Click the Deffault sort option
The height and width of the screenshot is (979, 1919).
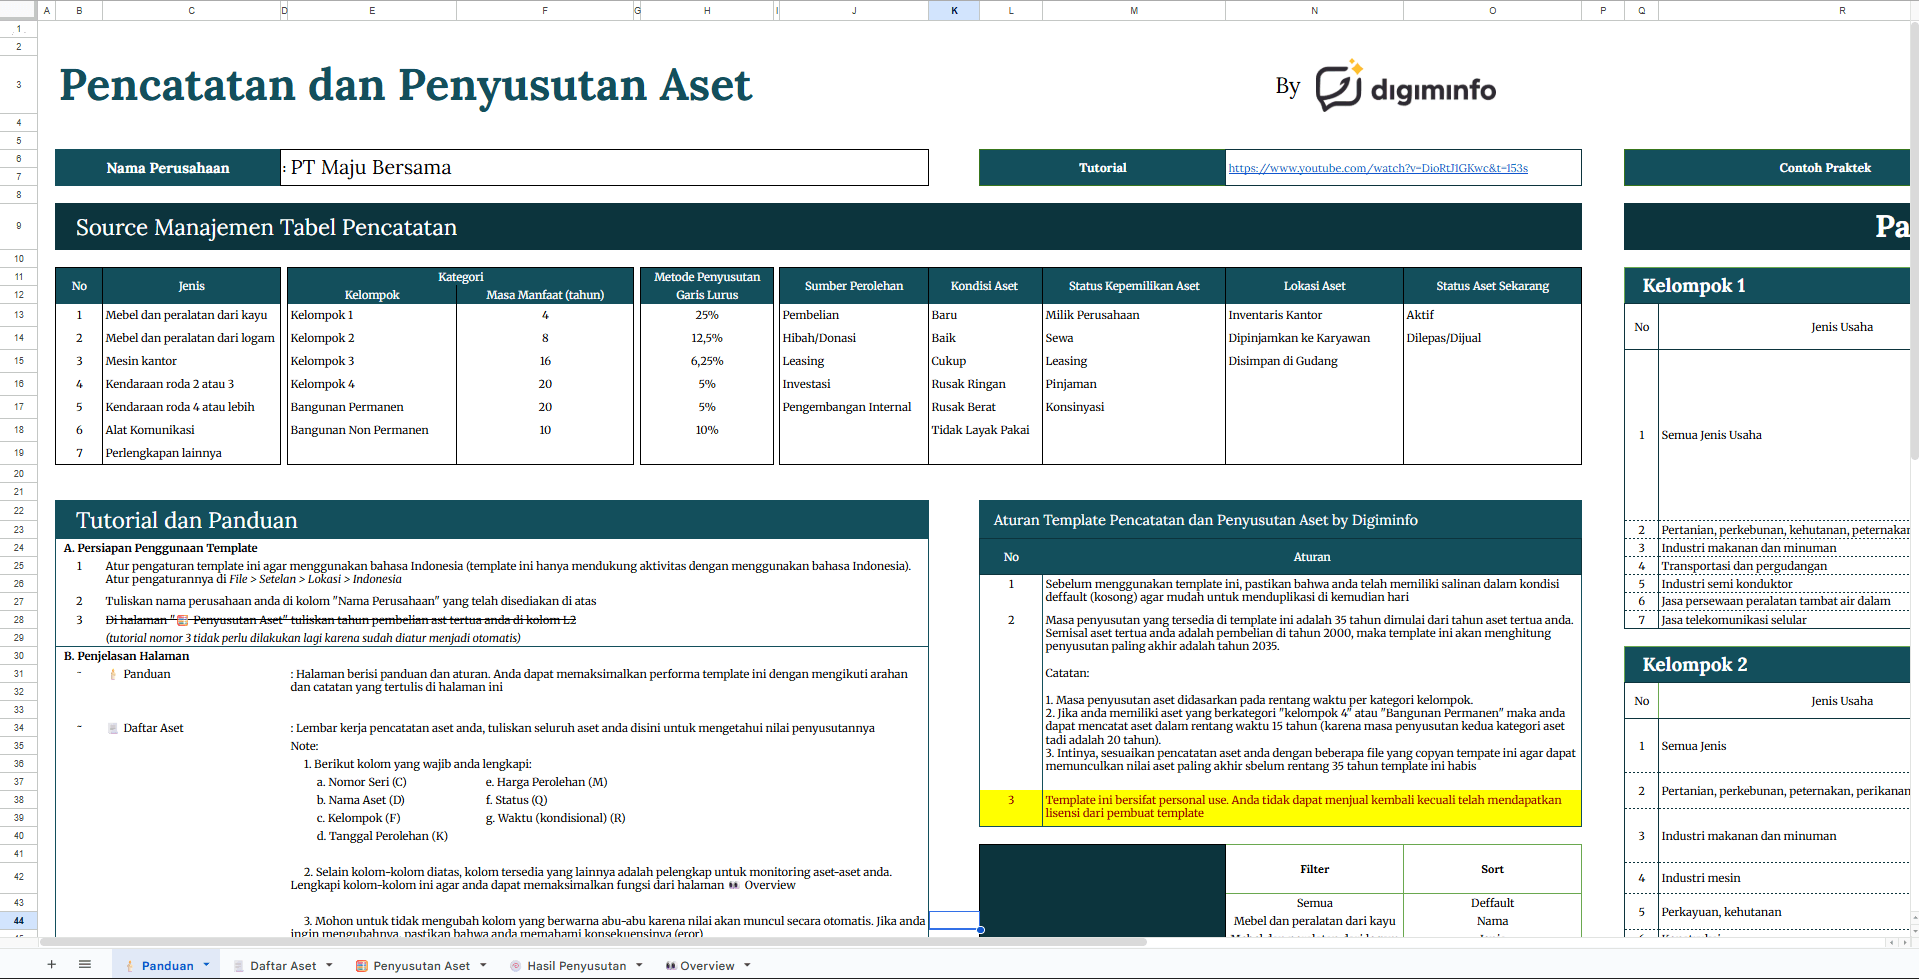(x=1492, y=903)
